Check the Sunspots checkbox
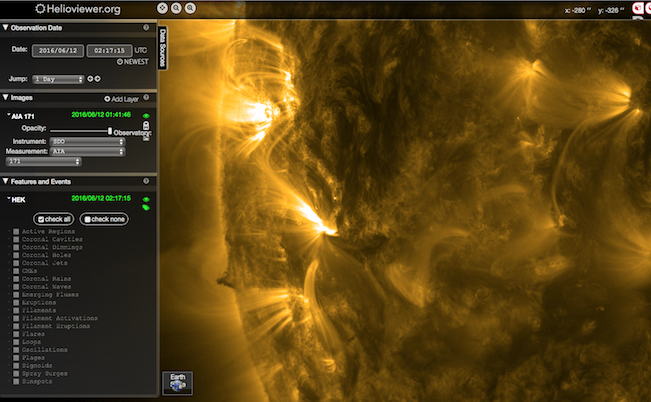The height and width of the screenshot is (402, 651). (x=16, y=381)
